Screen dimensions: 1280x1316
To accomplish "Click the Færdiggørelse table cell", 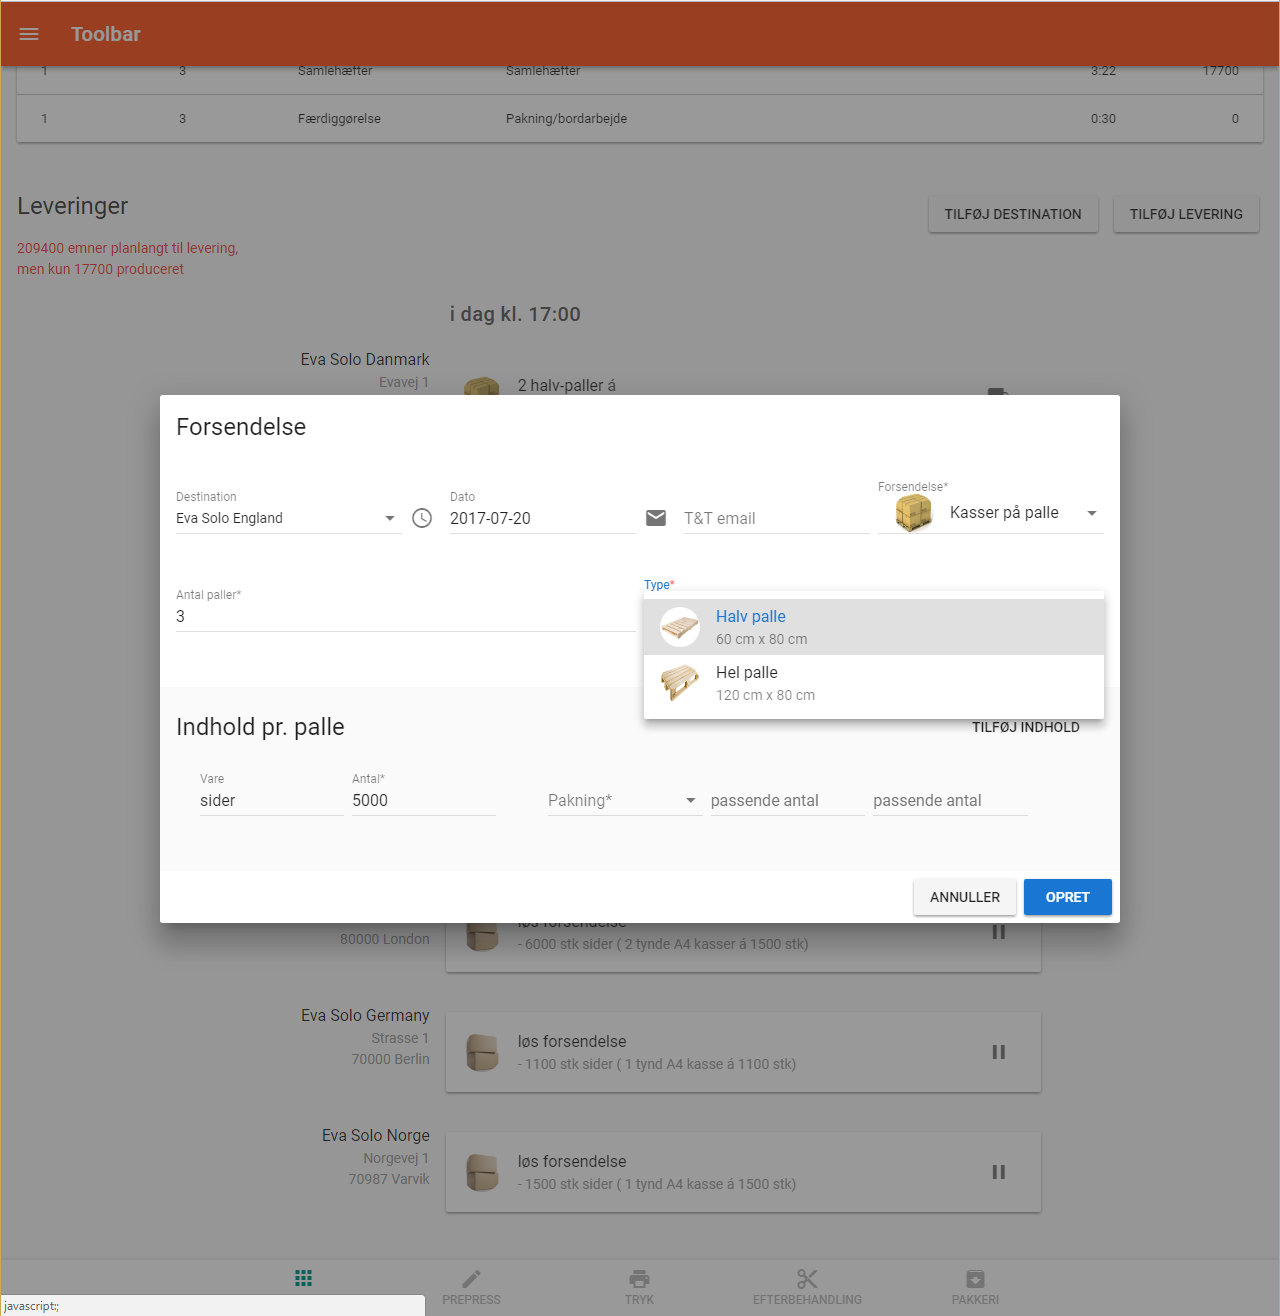I will [x=339, y=118].
